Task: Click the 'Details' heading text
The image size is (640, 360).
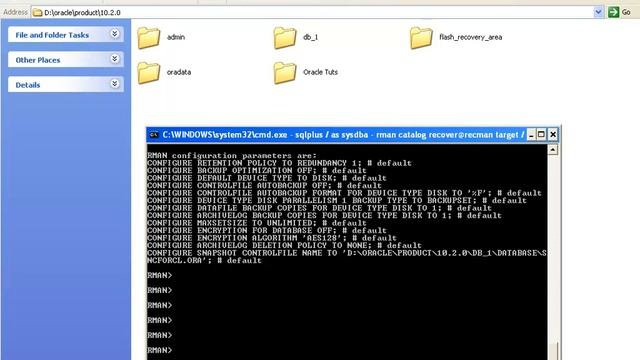Action: tap(28, 85)
